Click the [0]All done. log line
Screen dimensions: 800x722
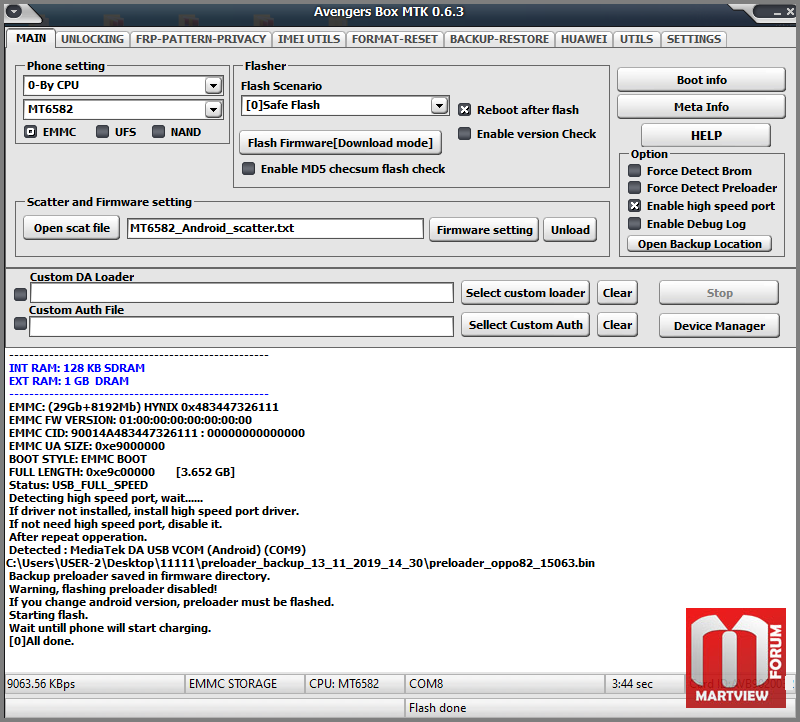41,641
